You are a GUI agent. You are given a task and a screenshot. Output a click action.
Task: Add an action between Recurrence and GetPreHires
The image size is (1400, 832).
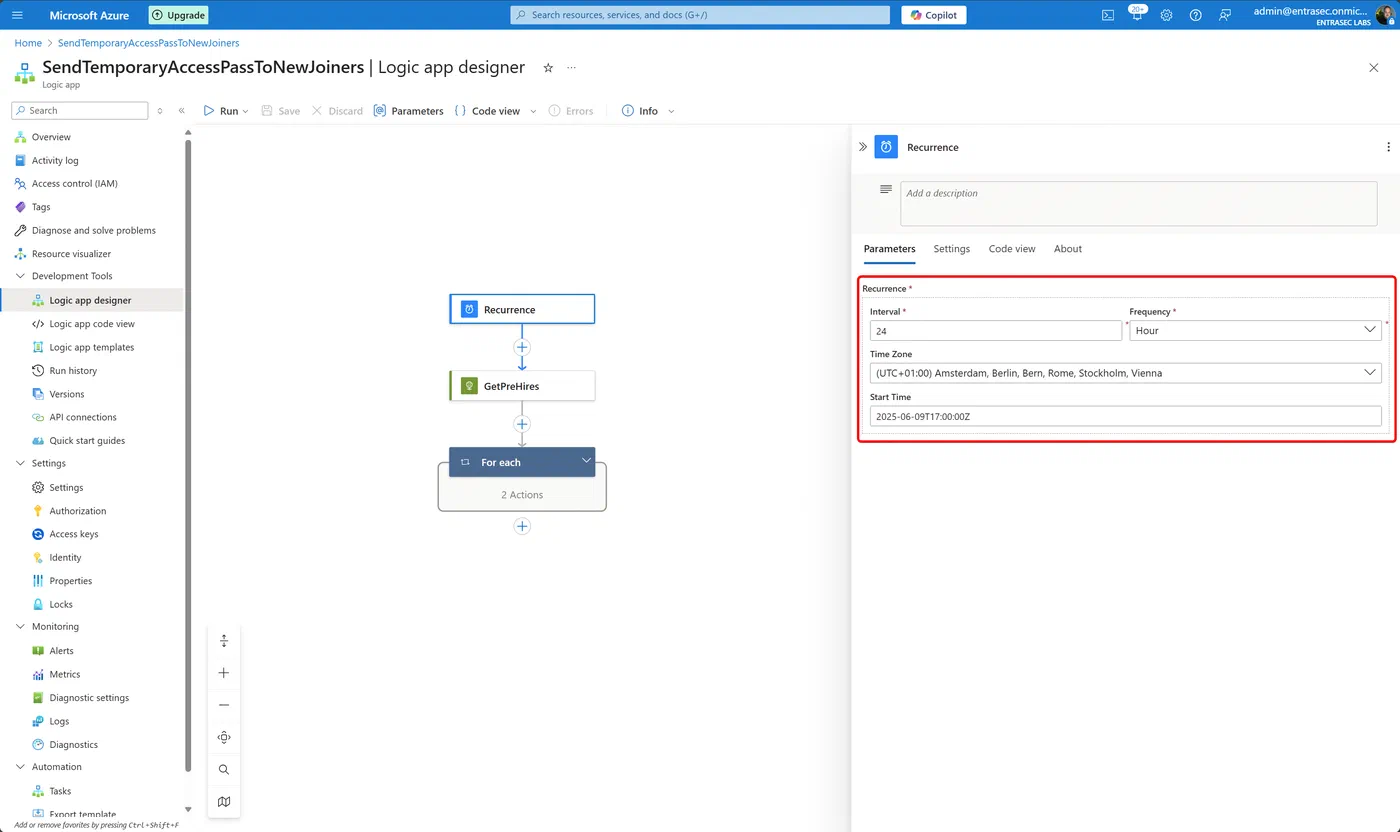(x=522, y=347)
